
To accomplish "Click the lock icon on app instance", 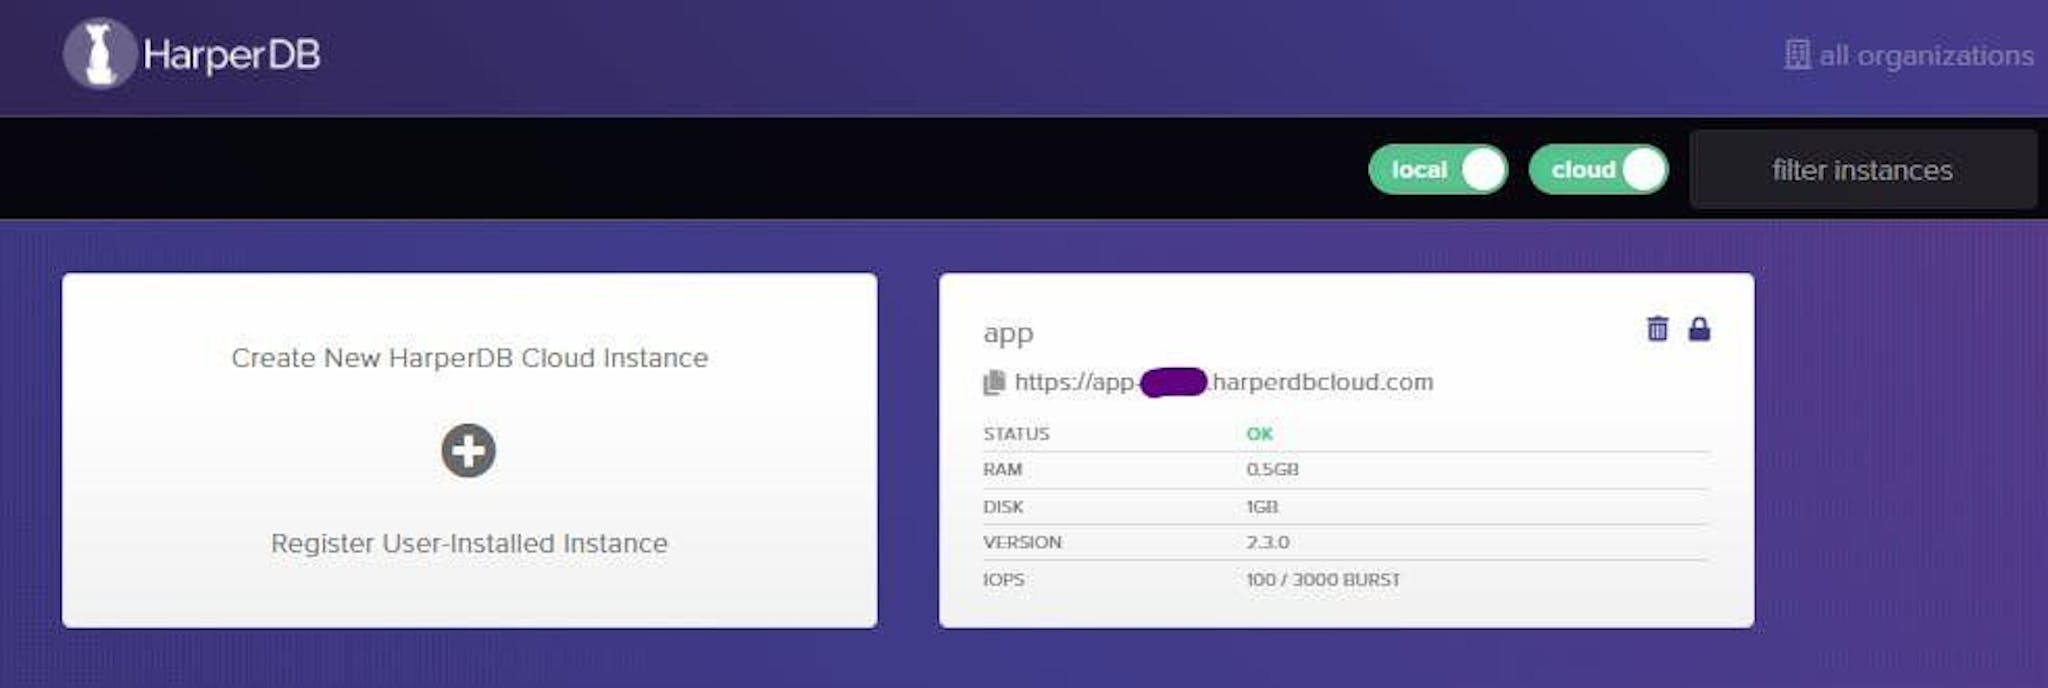I will (1699, 328).
